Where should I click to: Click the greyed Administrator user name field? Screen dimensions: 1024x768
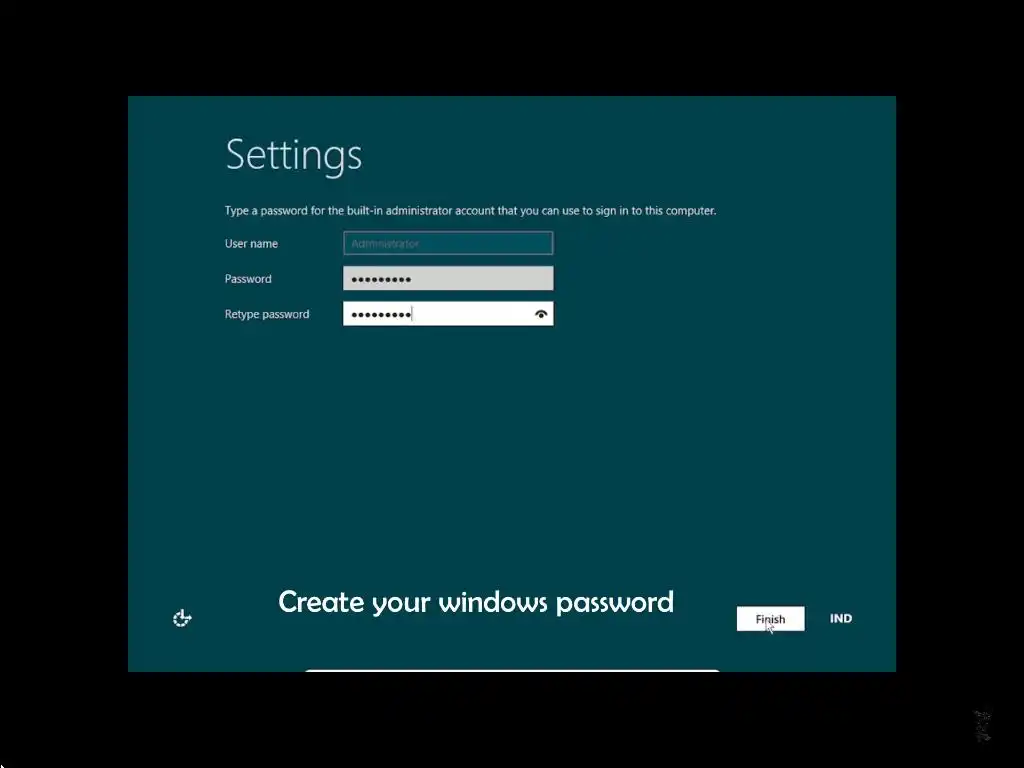point(448,243)
